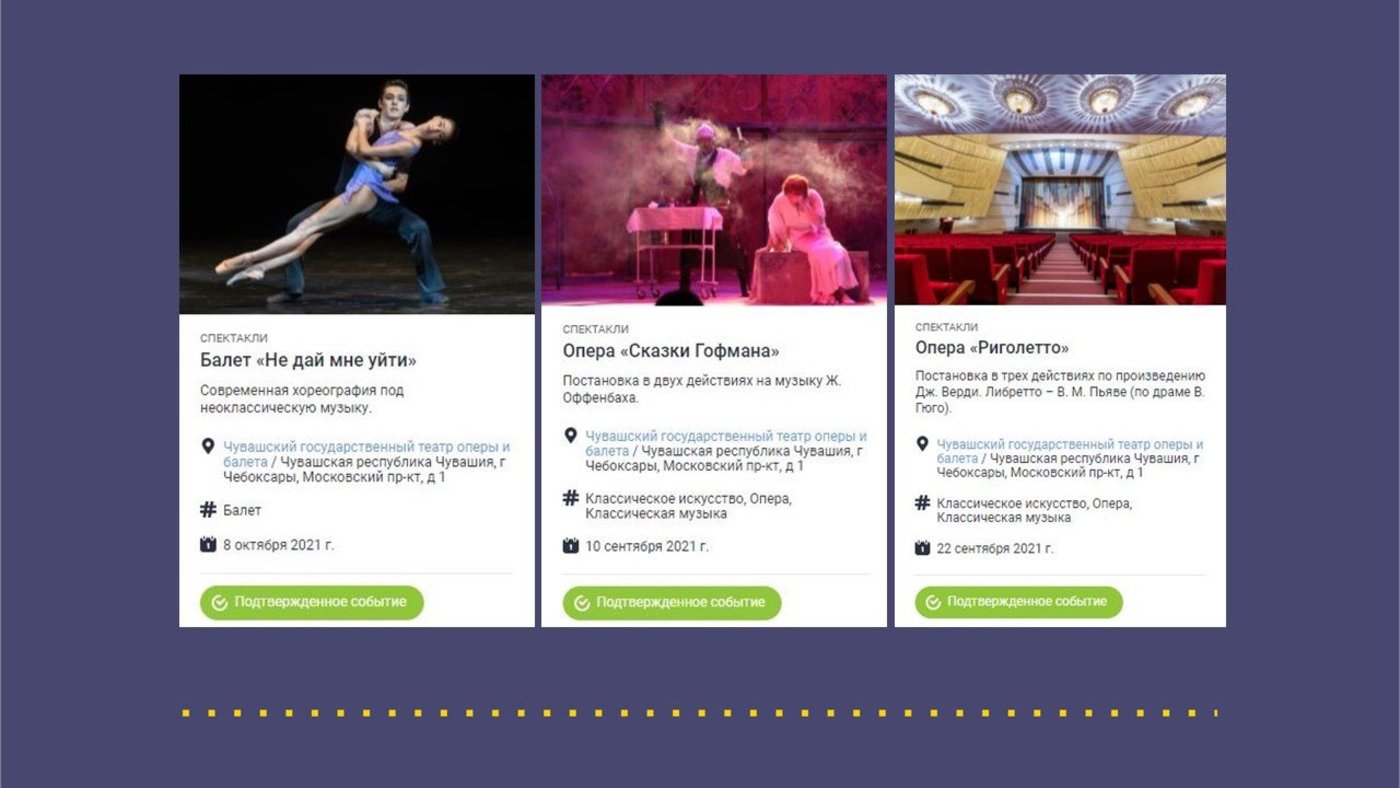Click calendar icon beside 8 октября 2021
Screen dimensions: 1400x788
(x=208, y=545)
